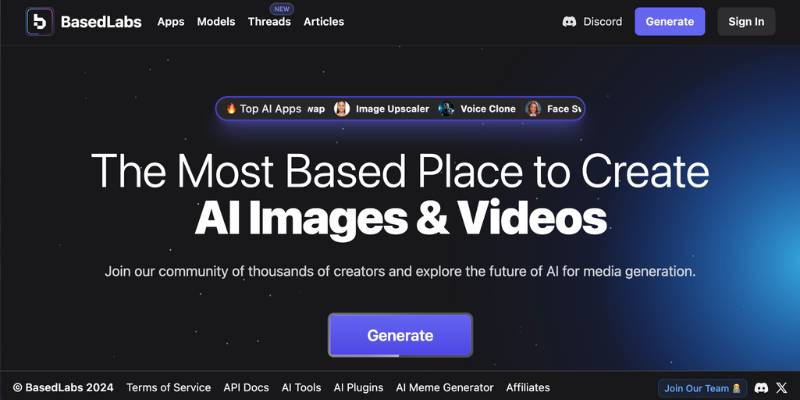The image size is (800, 400).
Task: Click the Face Swap avatar thumbnail
Action: tap(533, 109)
